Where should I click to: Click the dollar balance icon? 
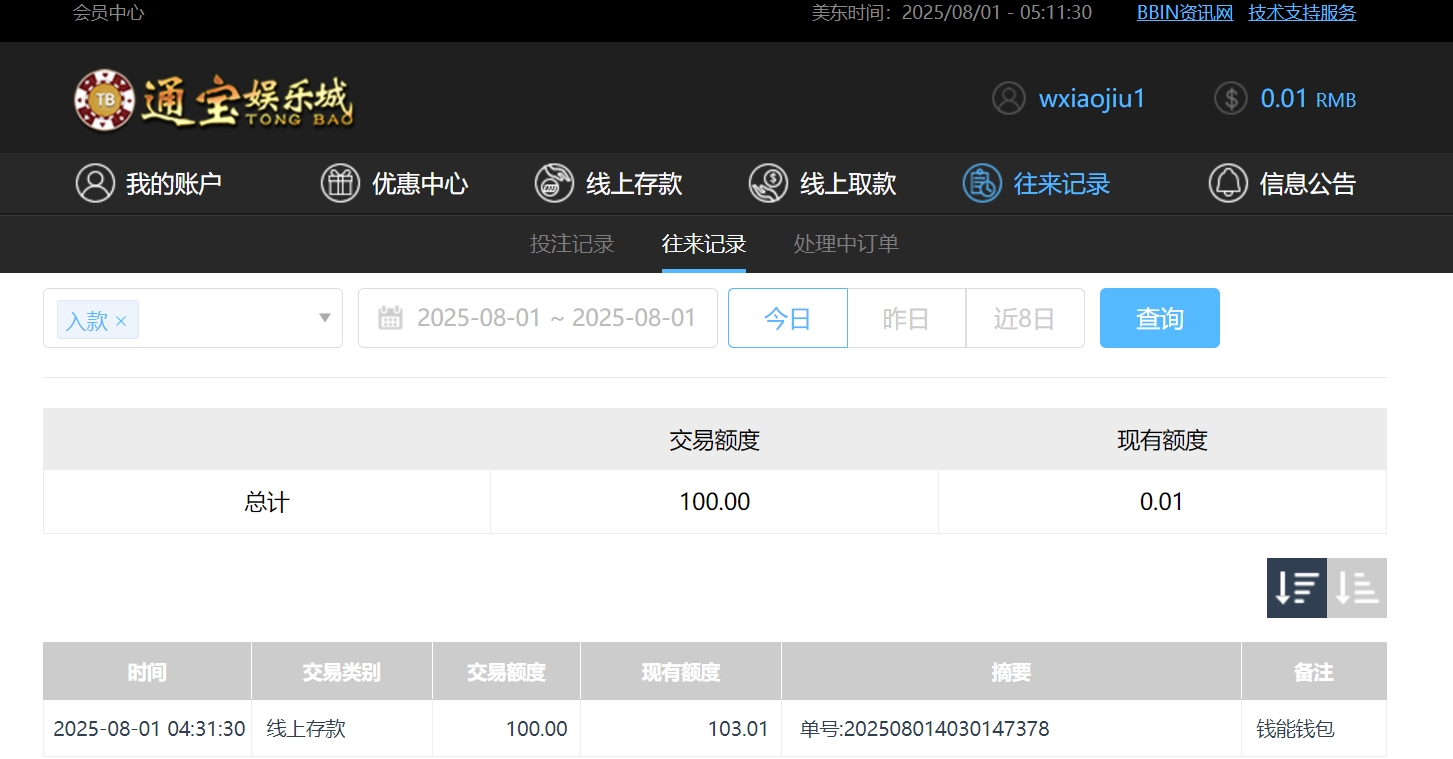point(1231,98)
